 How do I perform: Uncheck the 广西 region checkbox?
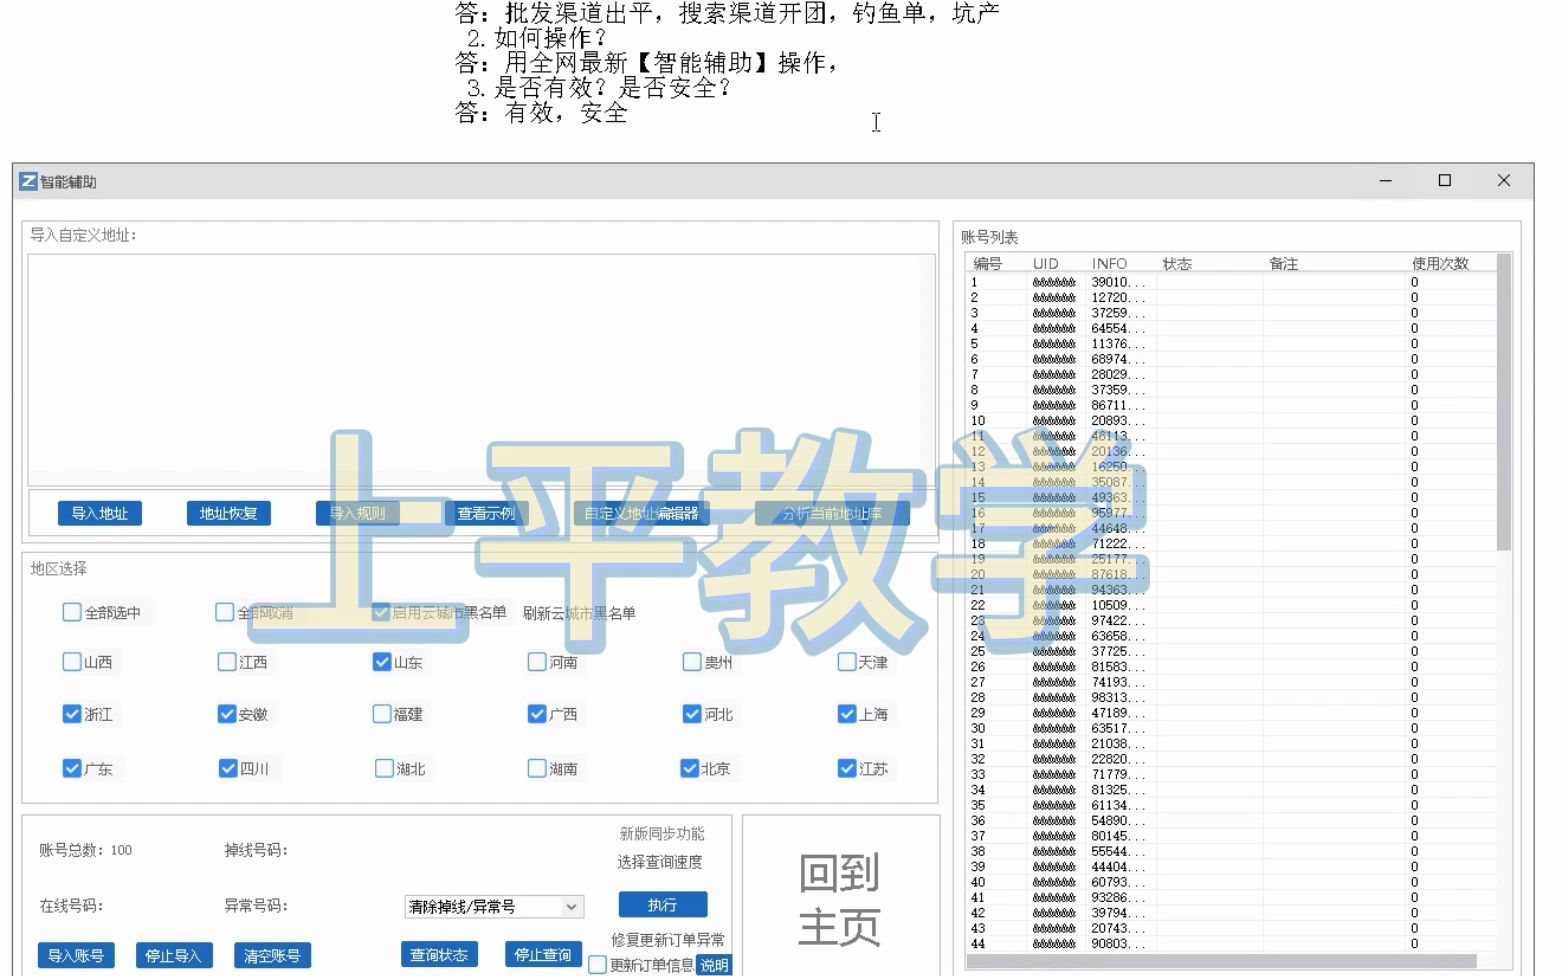pos(537,713)
